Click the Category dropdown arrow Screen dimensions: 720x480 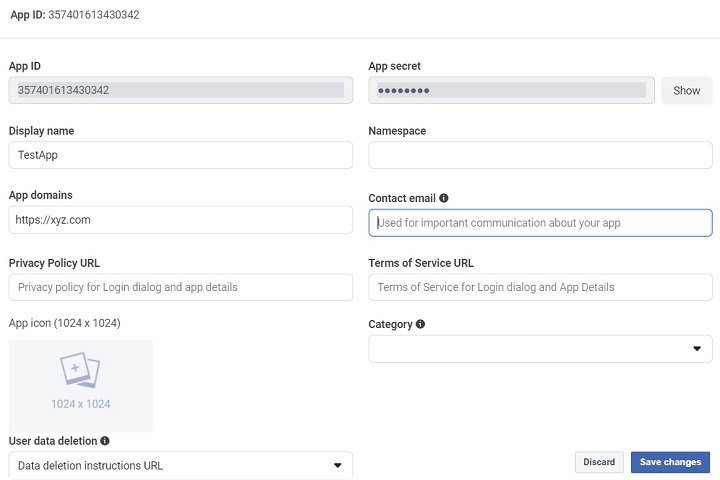tap(697, 349)
